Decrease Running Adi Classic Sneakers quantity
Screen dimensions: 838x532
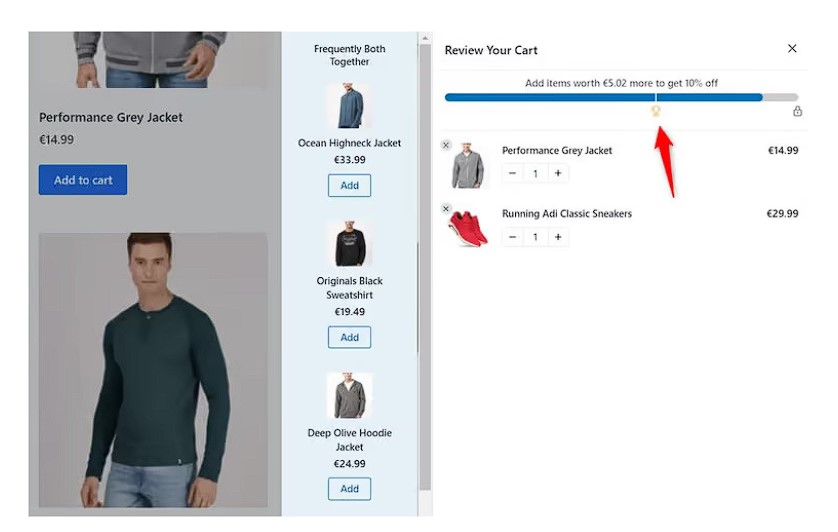513,237
